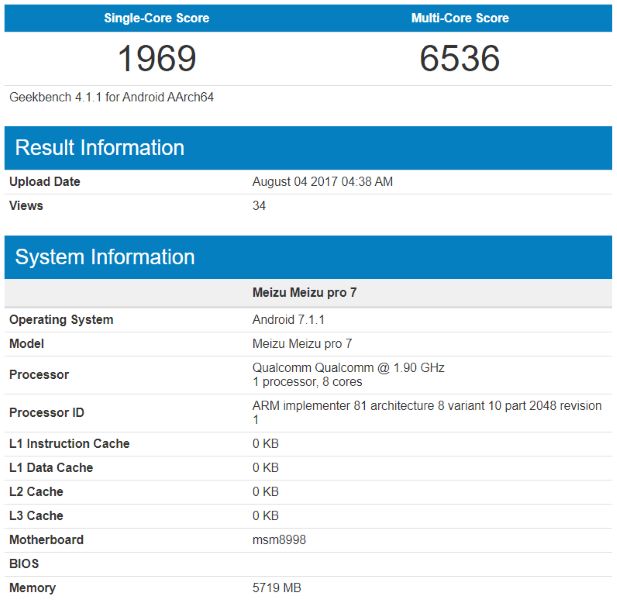Select the 5719 MB memory value
Image resolution: width=617 pixels, height=600 pixels.
[x=277, y=588]
